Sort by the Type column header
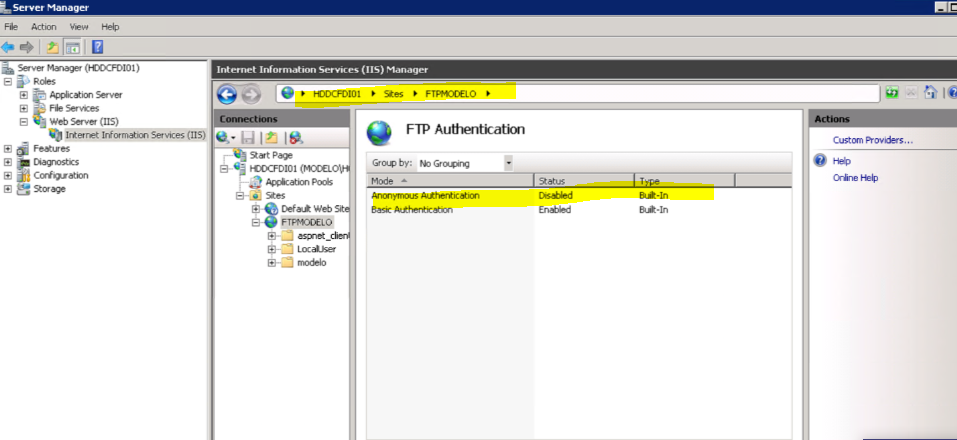The height and width of the screenshot is (440, 957). pos(685,181)
